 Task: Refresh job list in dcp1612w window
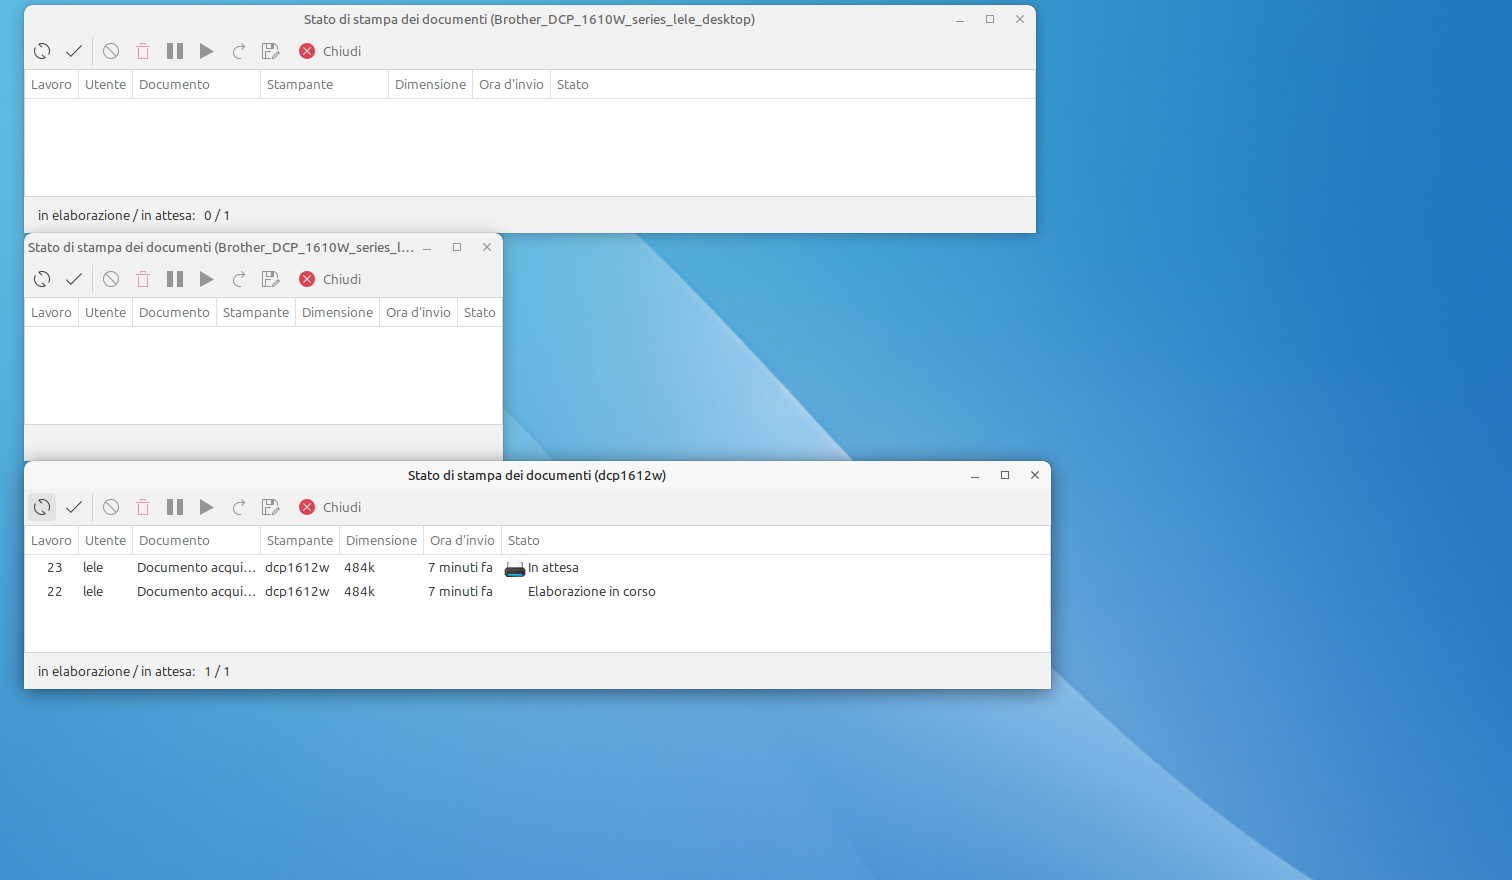click(x=42, y=507)
